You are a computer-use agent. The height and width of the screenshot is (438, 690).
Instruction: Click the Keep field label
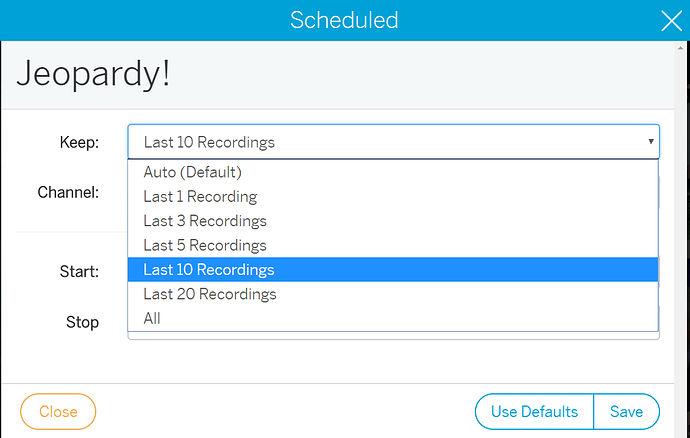coord(79,142)
